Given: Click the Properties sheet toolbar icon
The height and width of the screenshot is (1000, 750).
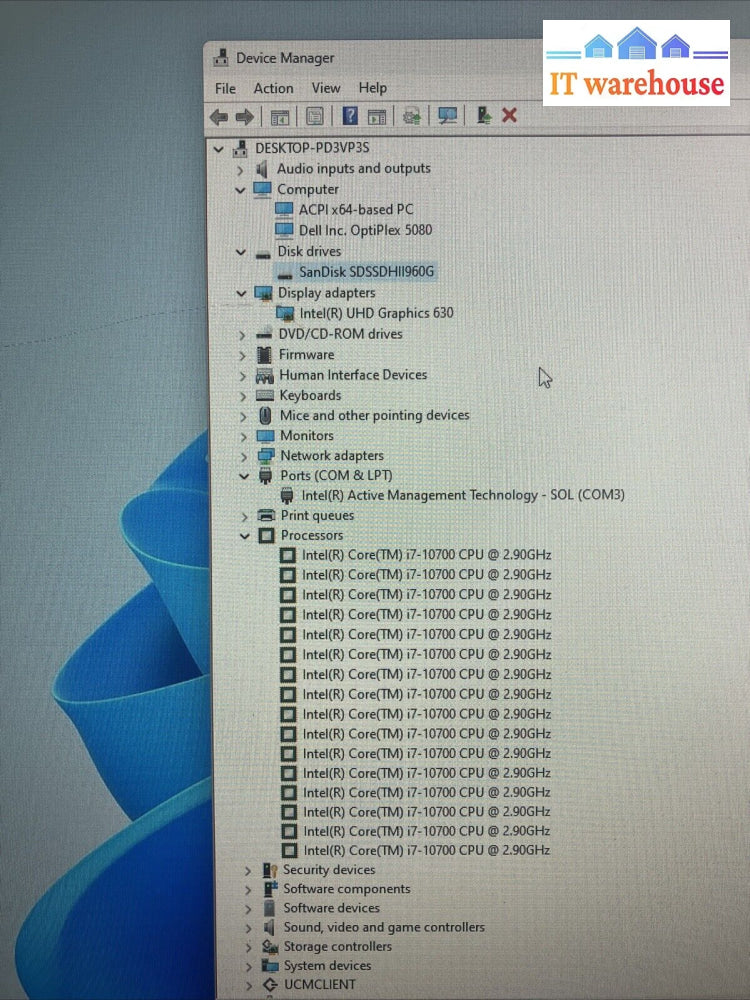Looking at the screenshot, I should click(x=315, y=117).
